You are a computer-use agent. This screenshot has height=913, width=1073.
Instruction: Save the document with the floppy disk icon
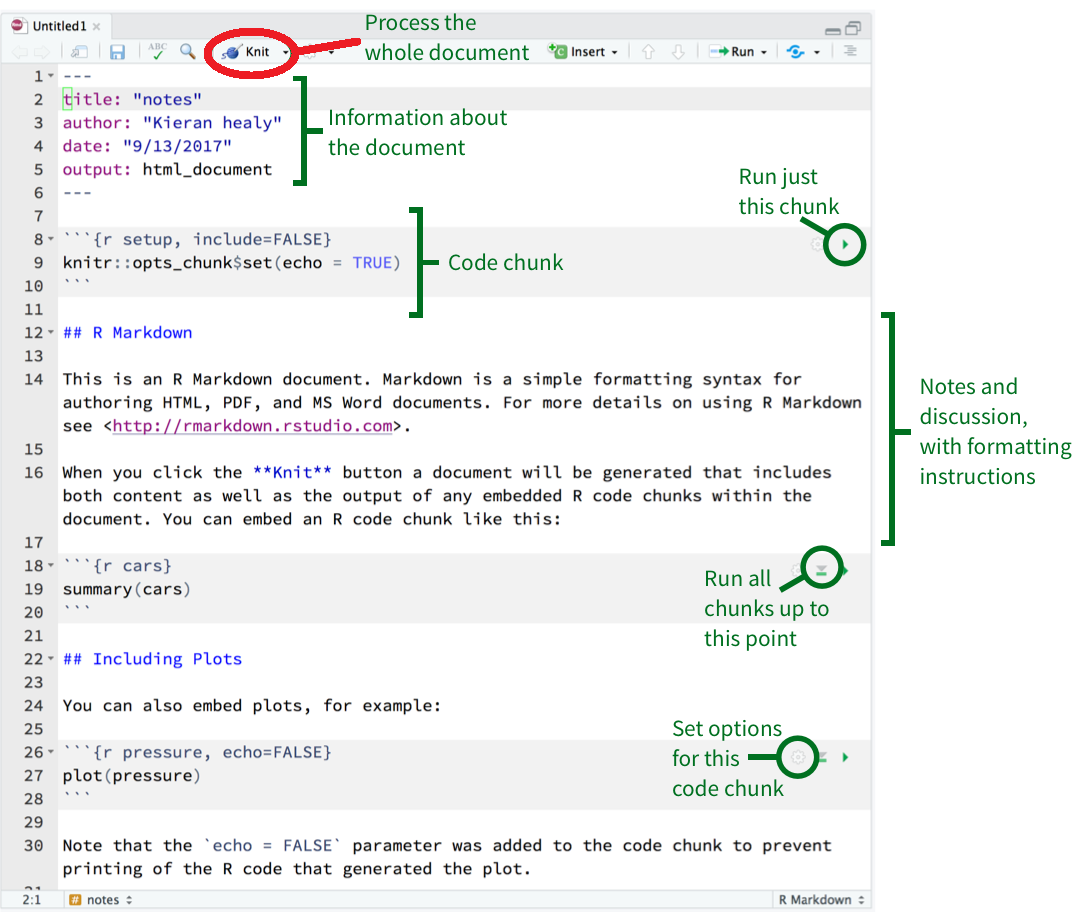(x=117, y=52)
